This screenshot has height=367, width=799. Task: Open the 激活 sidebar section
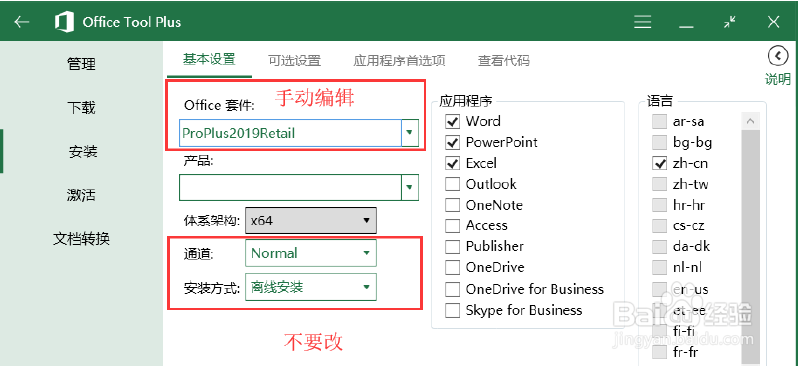pyautogui.click(x=82, y=195)
